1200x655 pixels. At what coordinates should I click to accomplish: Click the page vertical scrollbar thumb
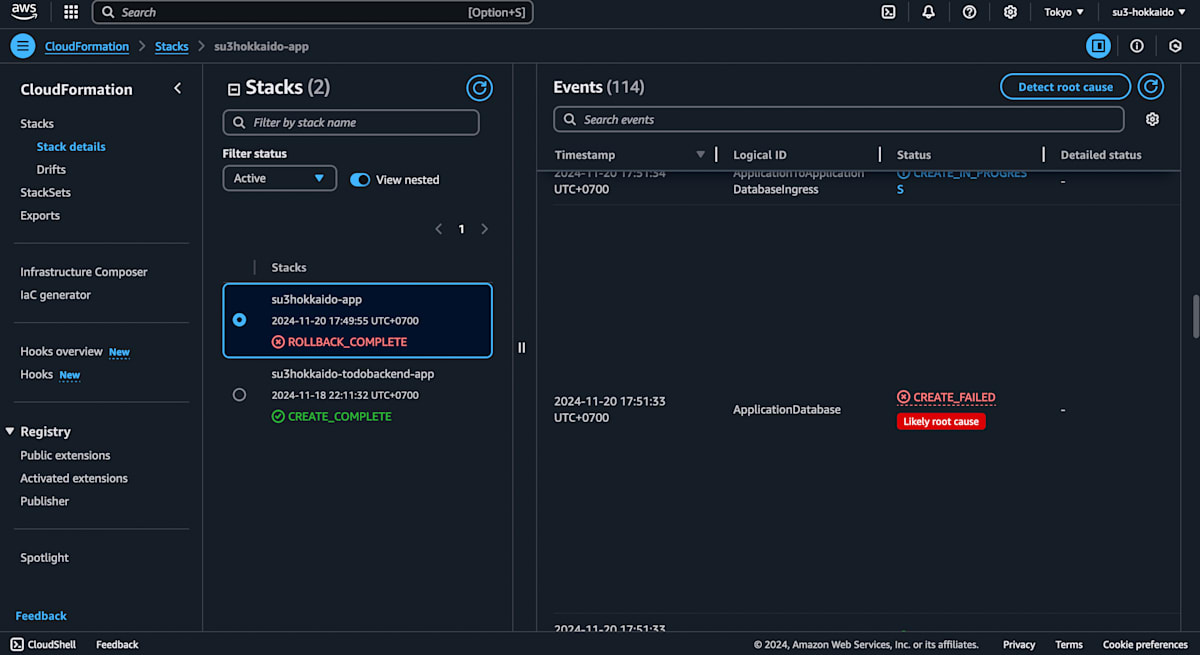[x=1195, y=317]
